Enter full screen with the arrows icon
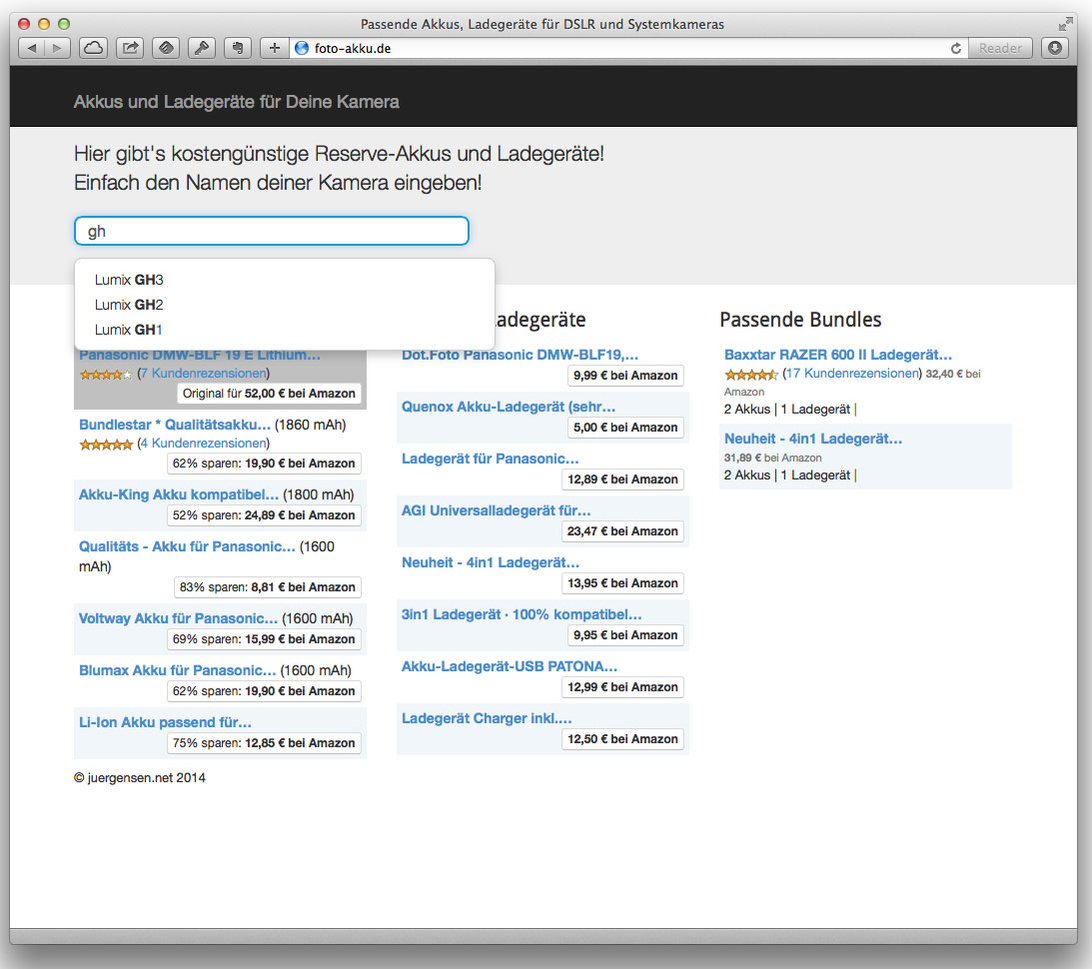 click(1065, 24)
